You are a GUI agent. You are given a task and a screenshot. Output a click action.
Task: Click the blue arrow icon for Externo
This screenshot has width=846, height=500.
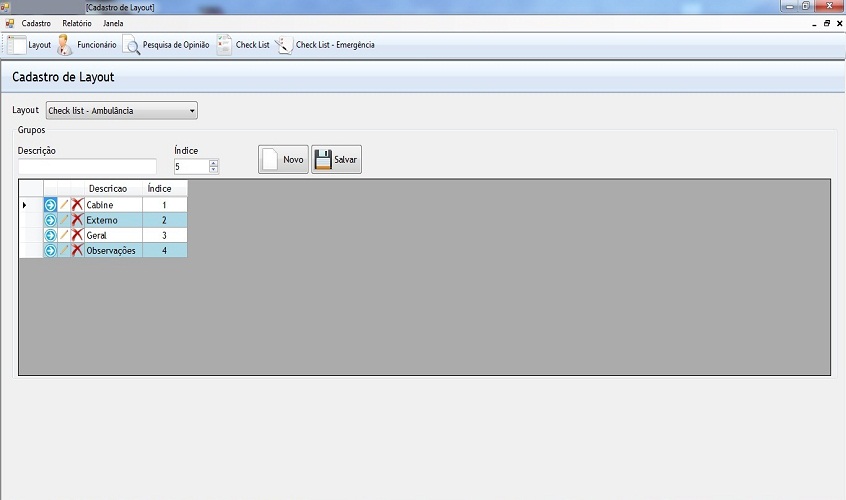[x=50, y=220]
